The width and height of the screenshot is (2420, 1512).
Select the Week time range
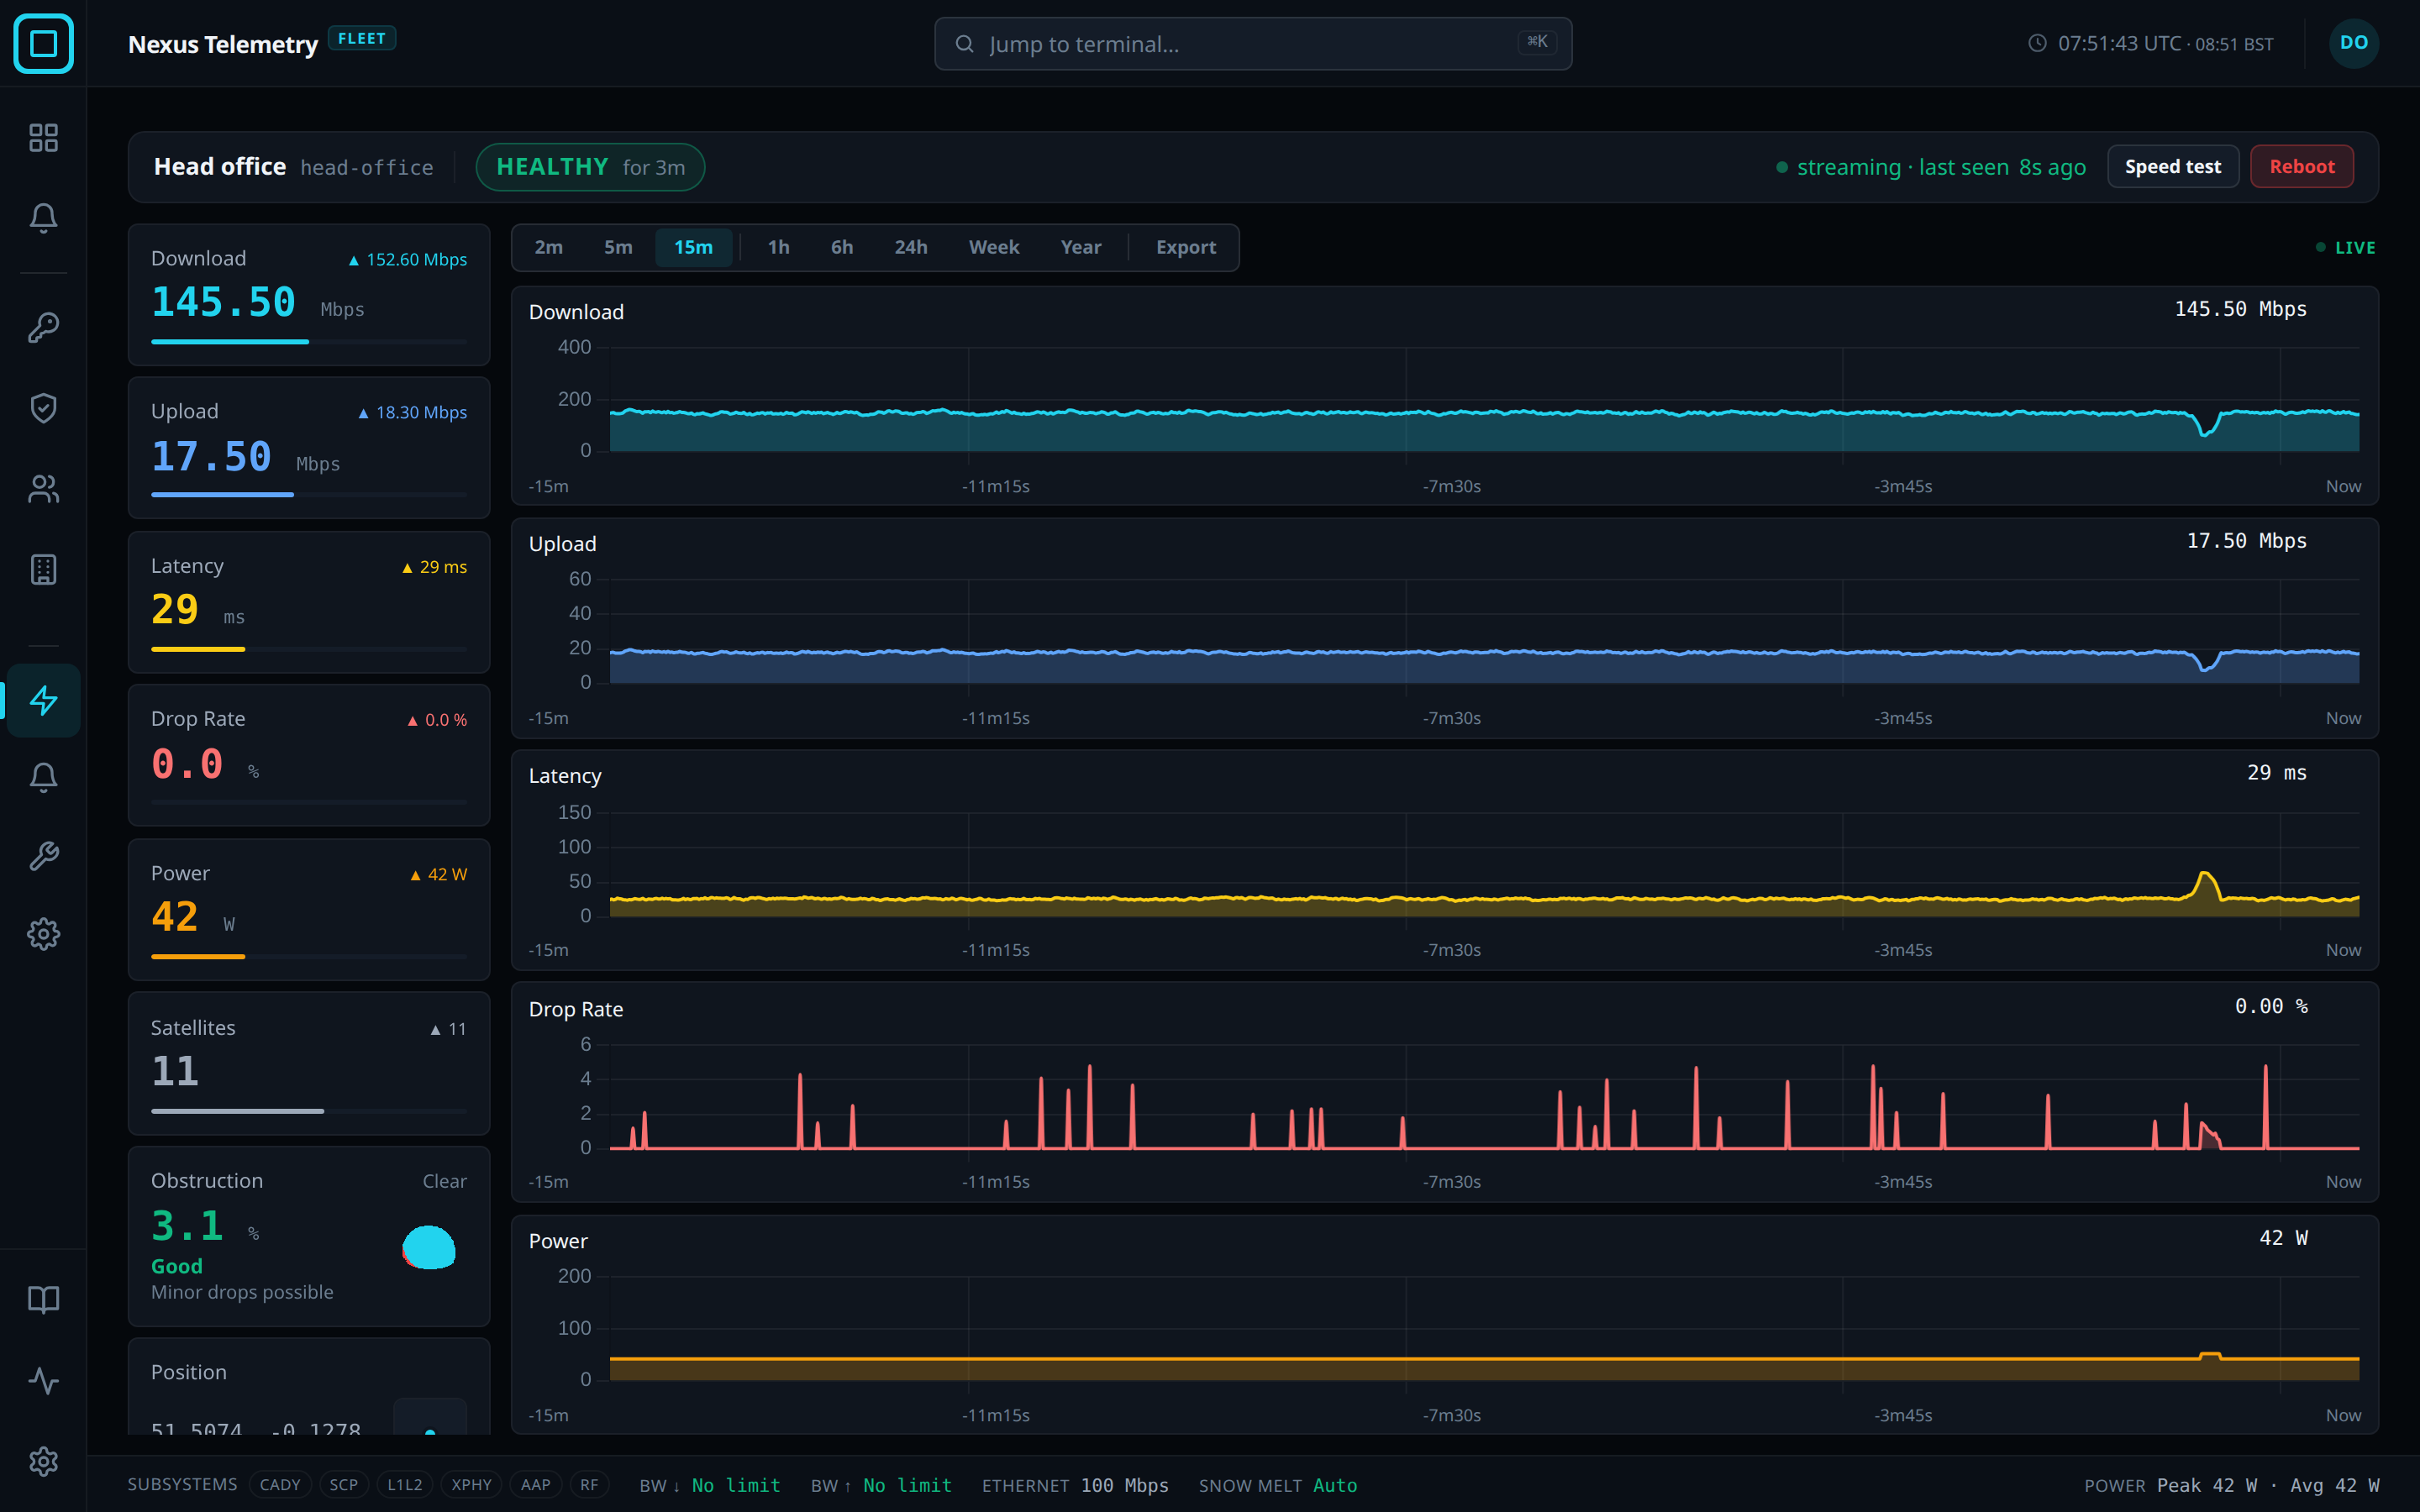[x=994, y=247]
